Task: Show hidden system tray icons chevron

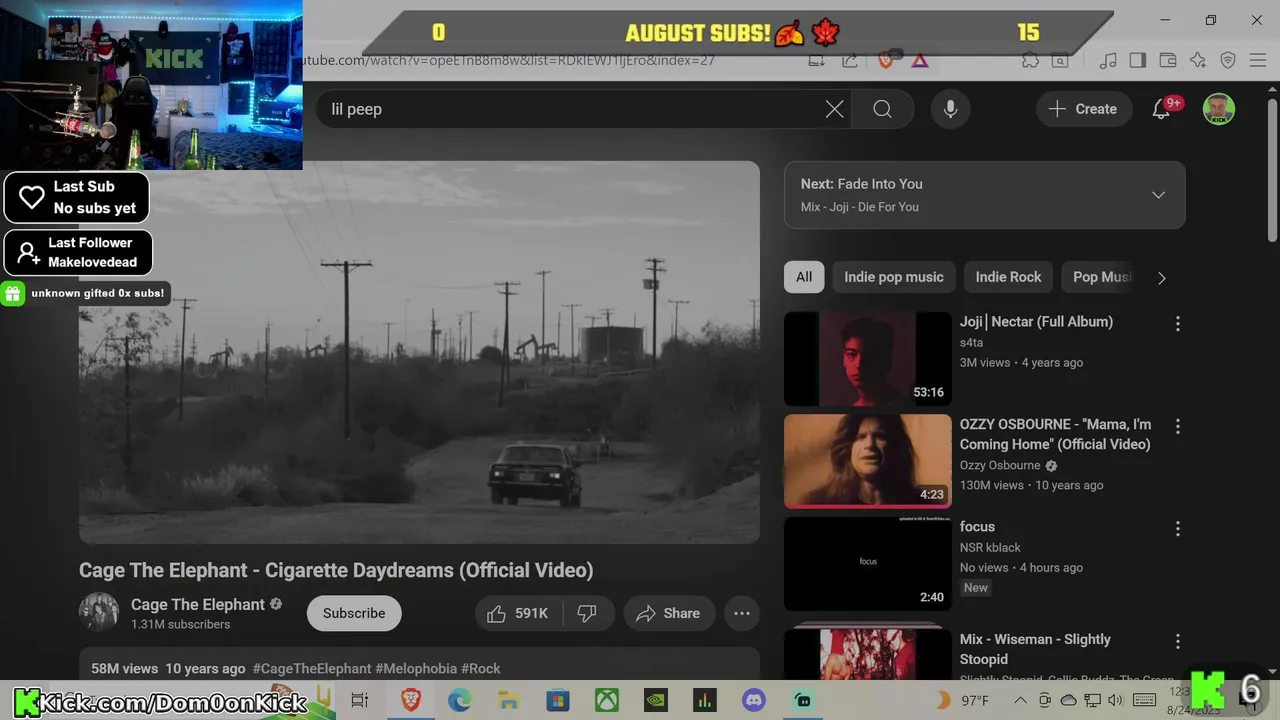Action: click(x=1020, y=700)
